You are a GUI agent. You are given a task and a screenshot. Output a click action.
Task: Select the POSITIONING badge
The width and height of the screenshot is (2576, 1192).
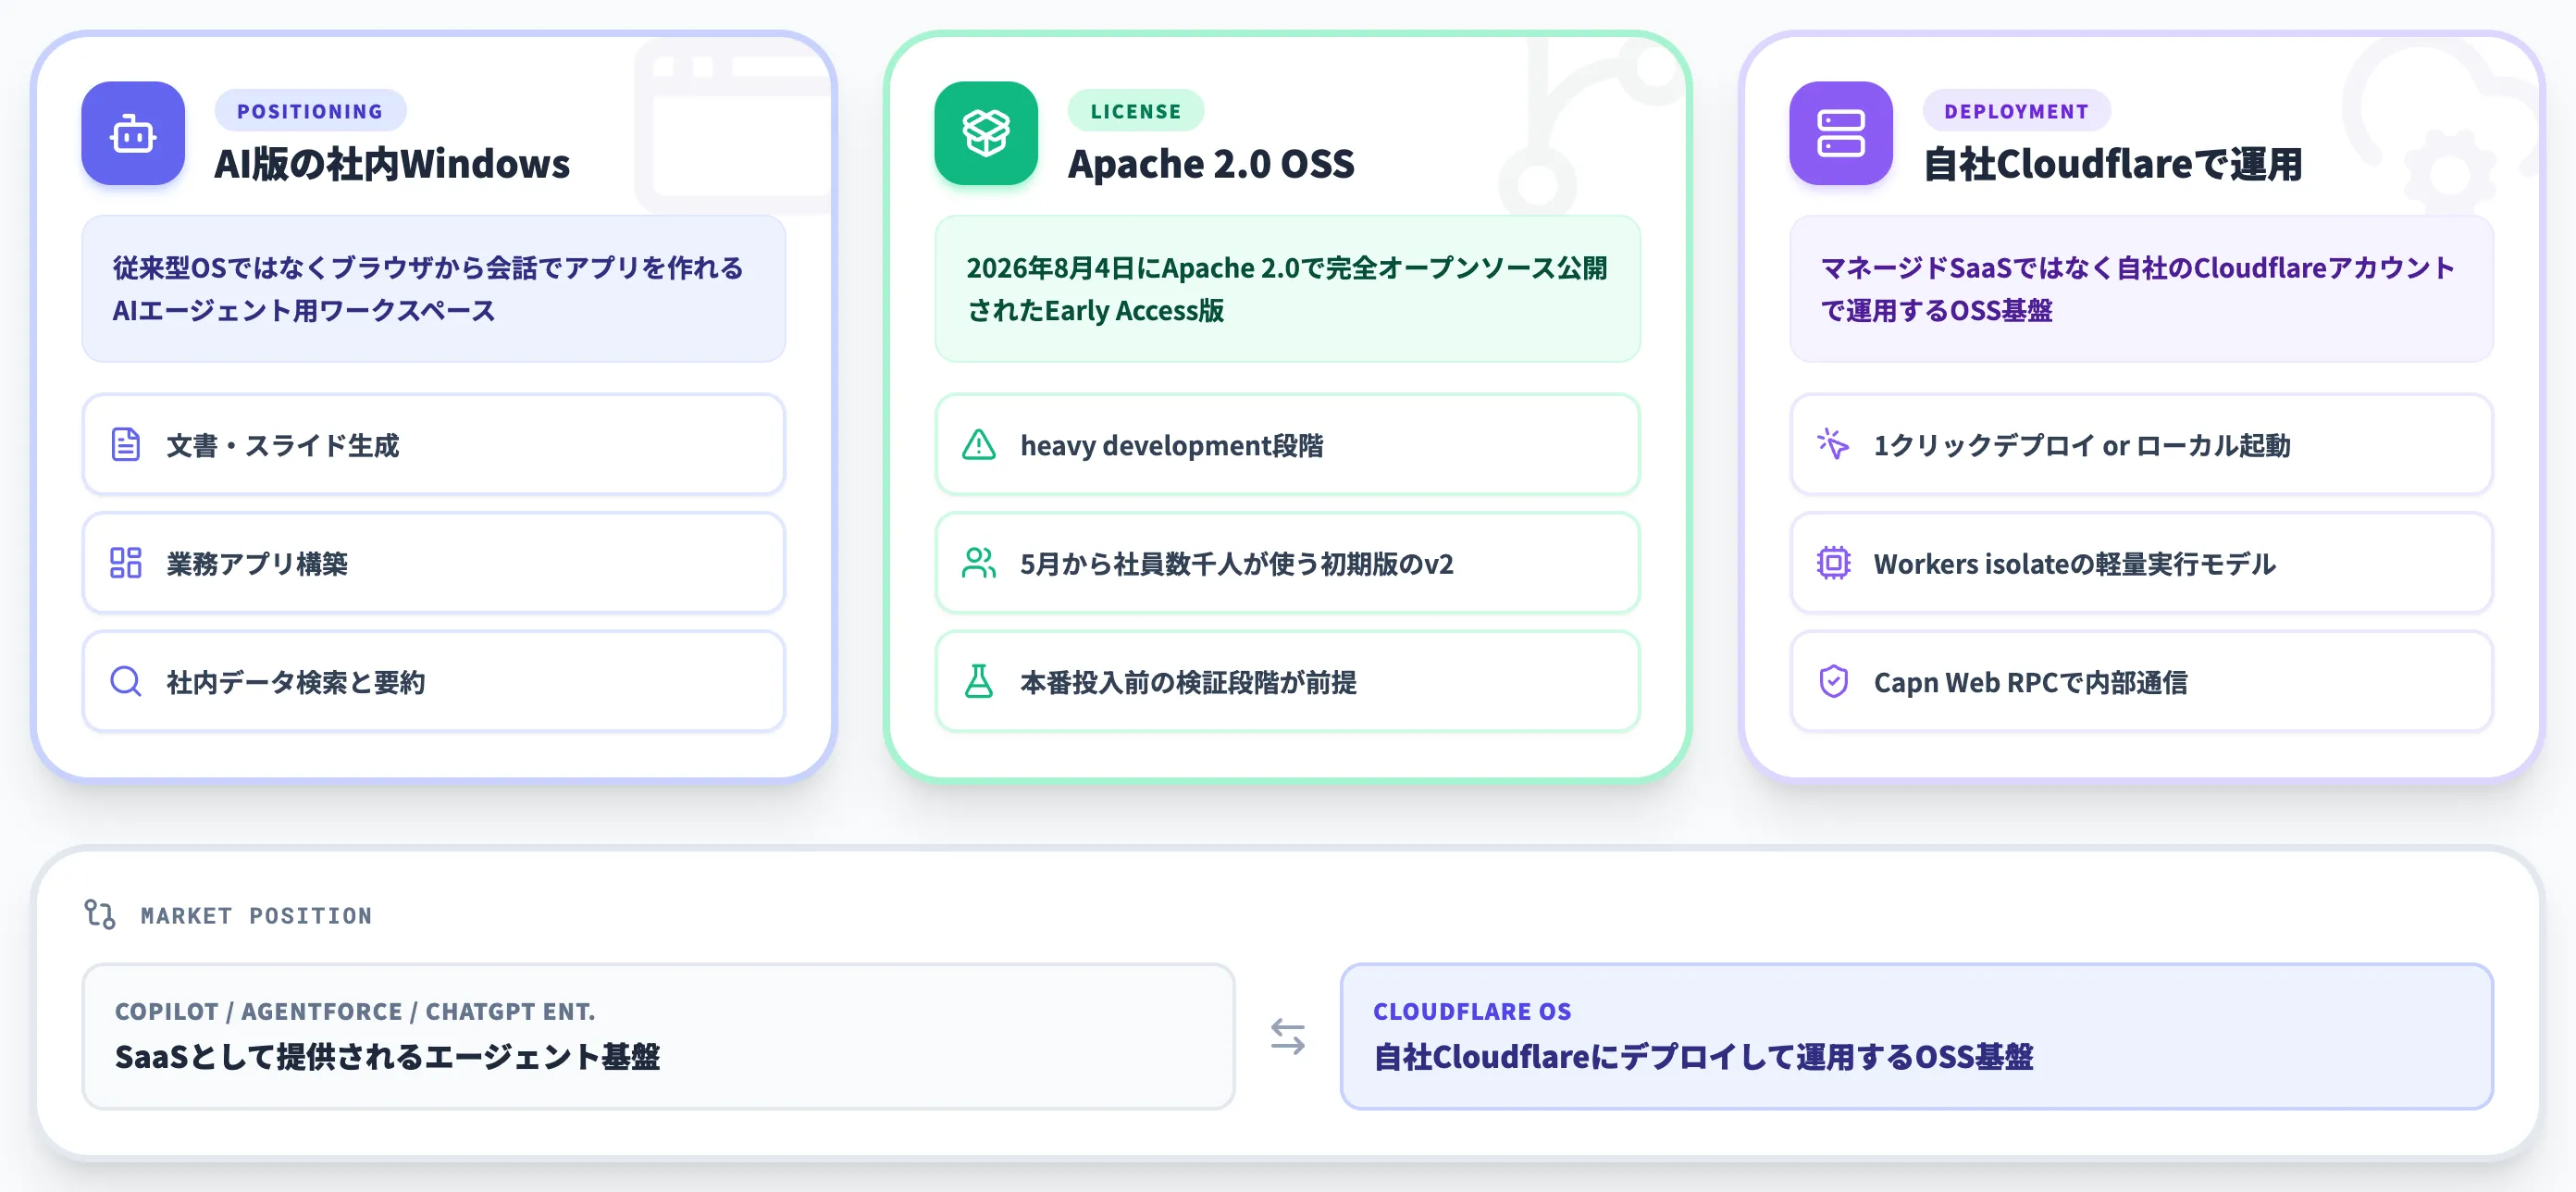pyautogui.click(x=310, y=111)
